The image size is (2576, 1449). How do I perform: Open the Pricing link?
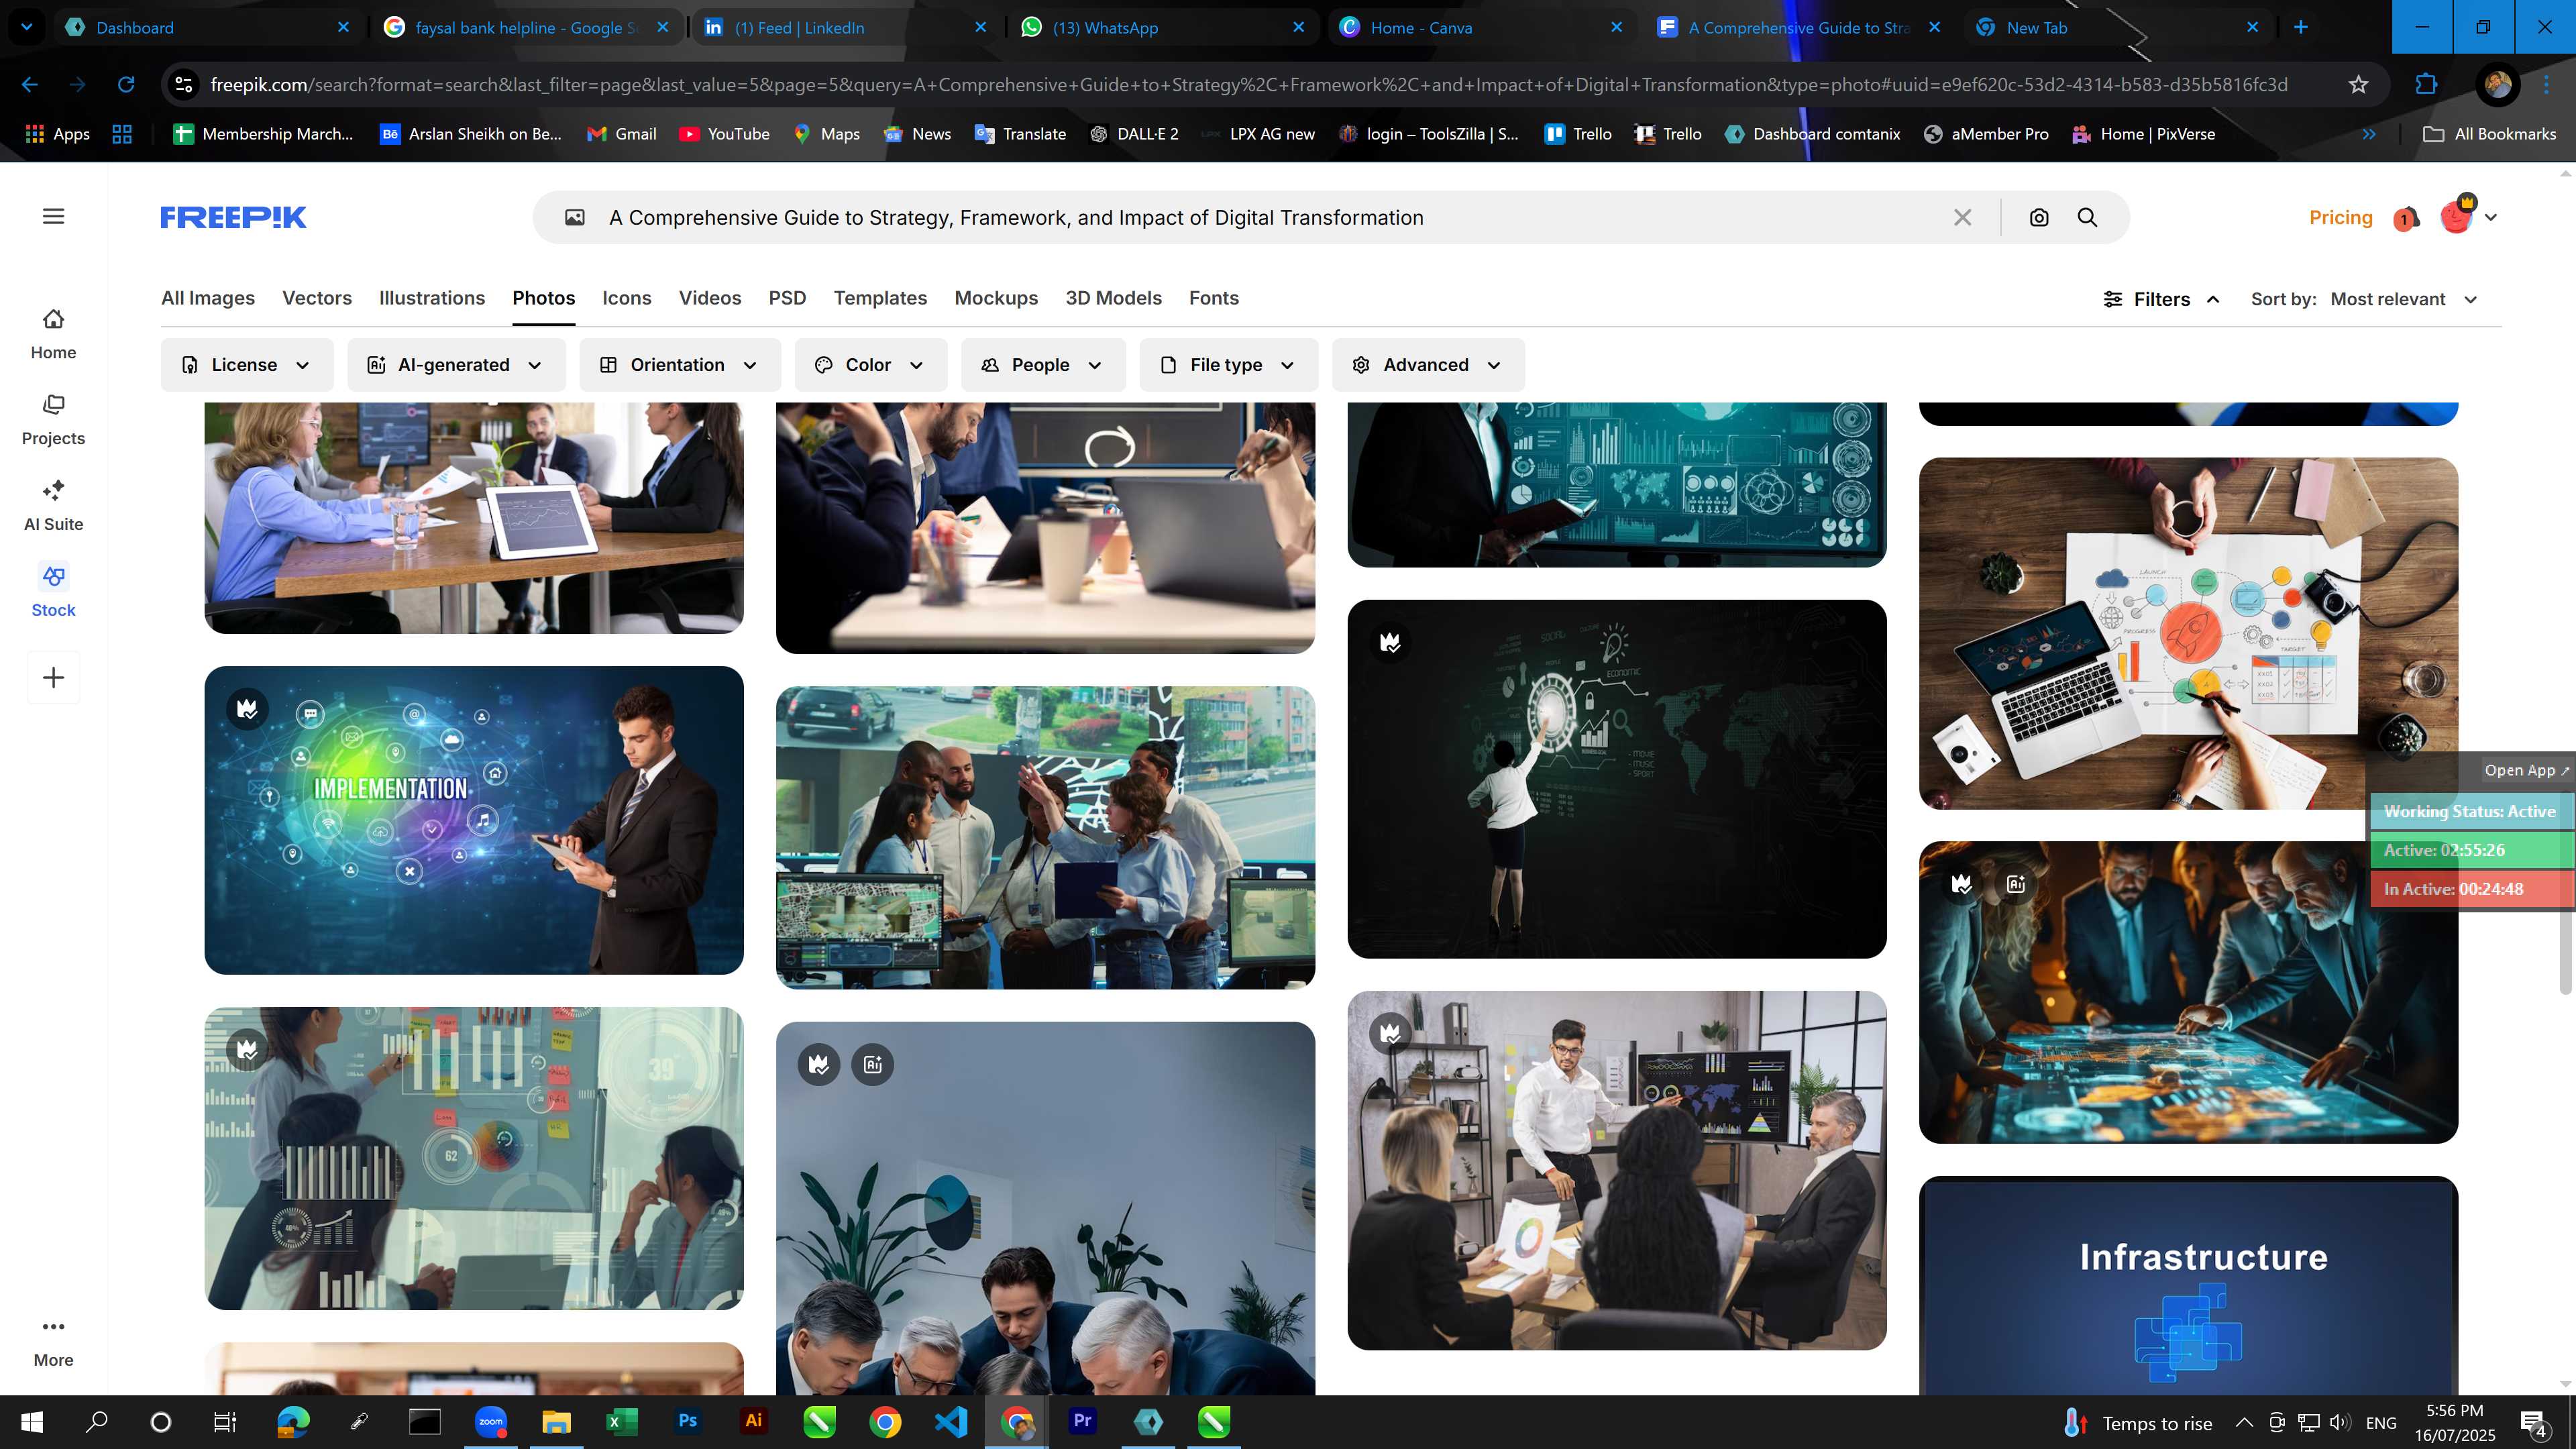tap(2341, 217)
